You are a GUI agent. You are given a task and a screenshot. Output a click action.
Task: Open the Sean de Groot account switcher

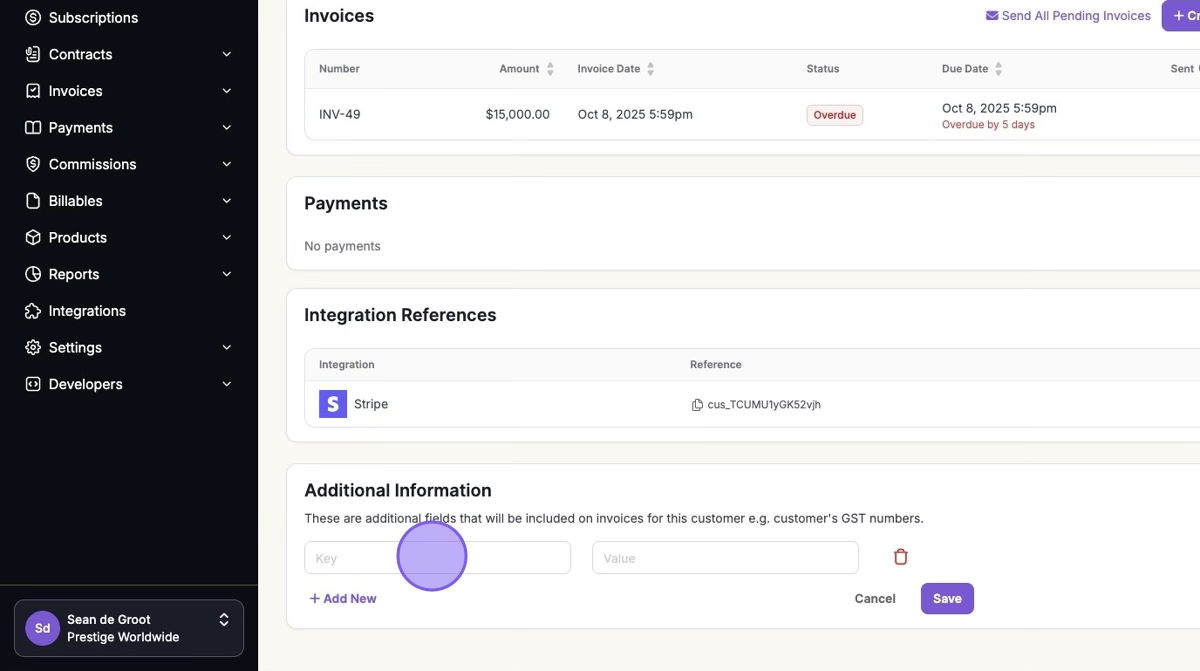tap(129, 628)
